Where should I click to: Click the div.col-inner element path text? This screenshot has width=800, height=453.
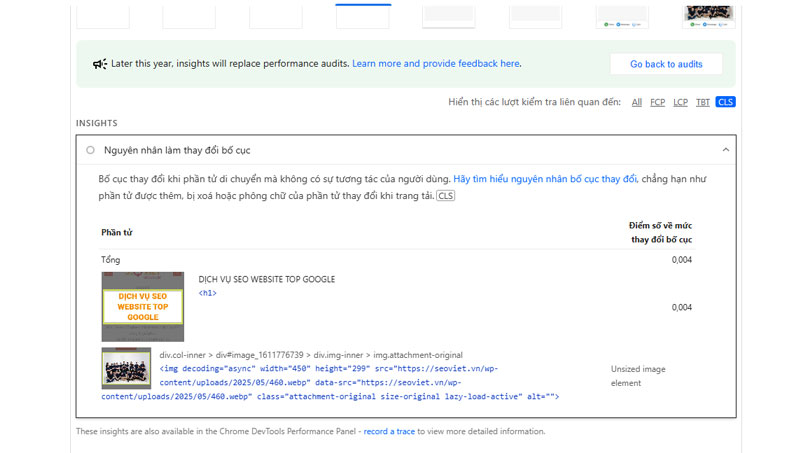311,355
